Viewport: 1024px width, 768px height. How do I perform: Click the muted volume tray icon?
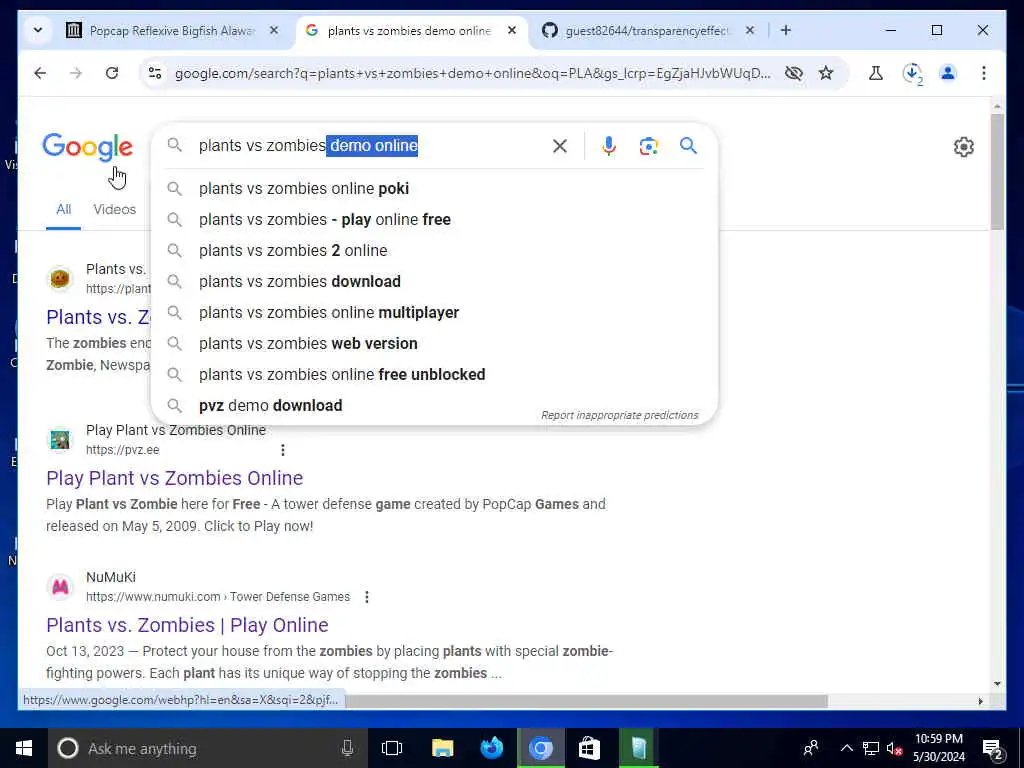(x=894, y=748)
